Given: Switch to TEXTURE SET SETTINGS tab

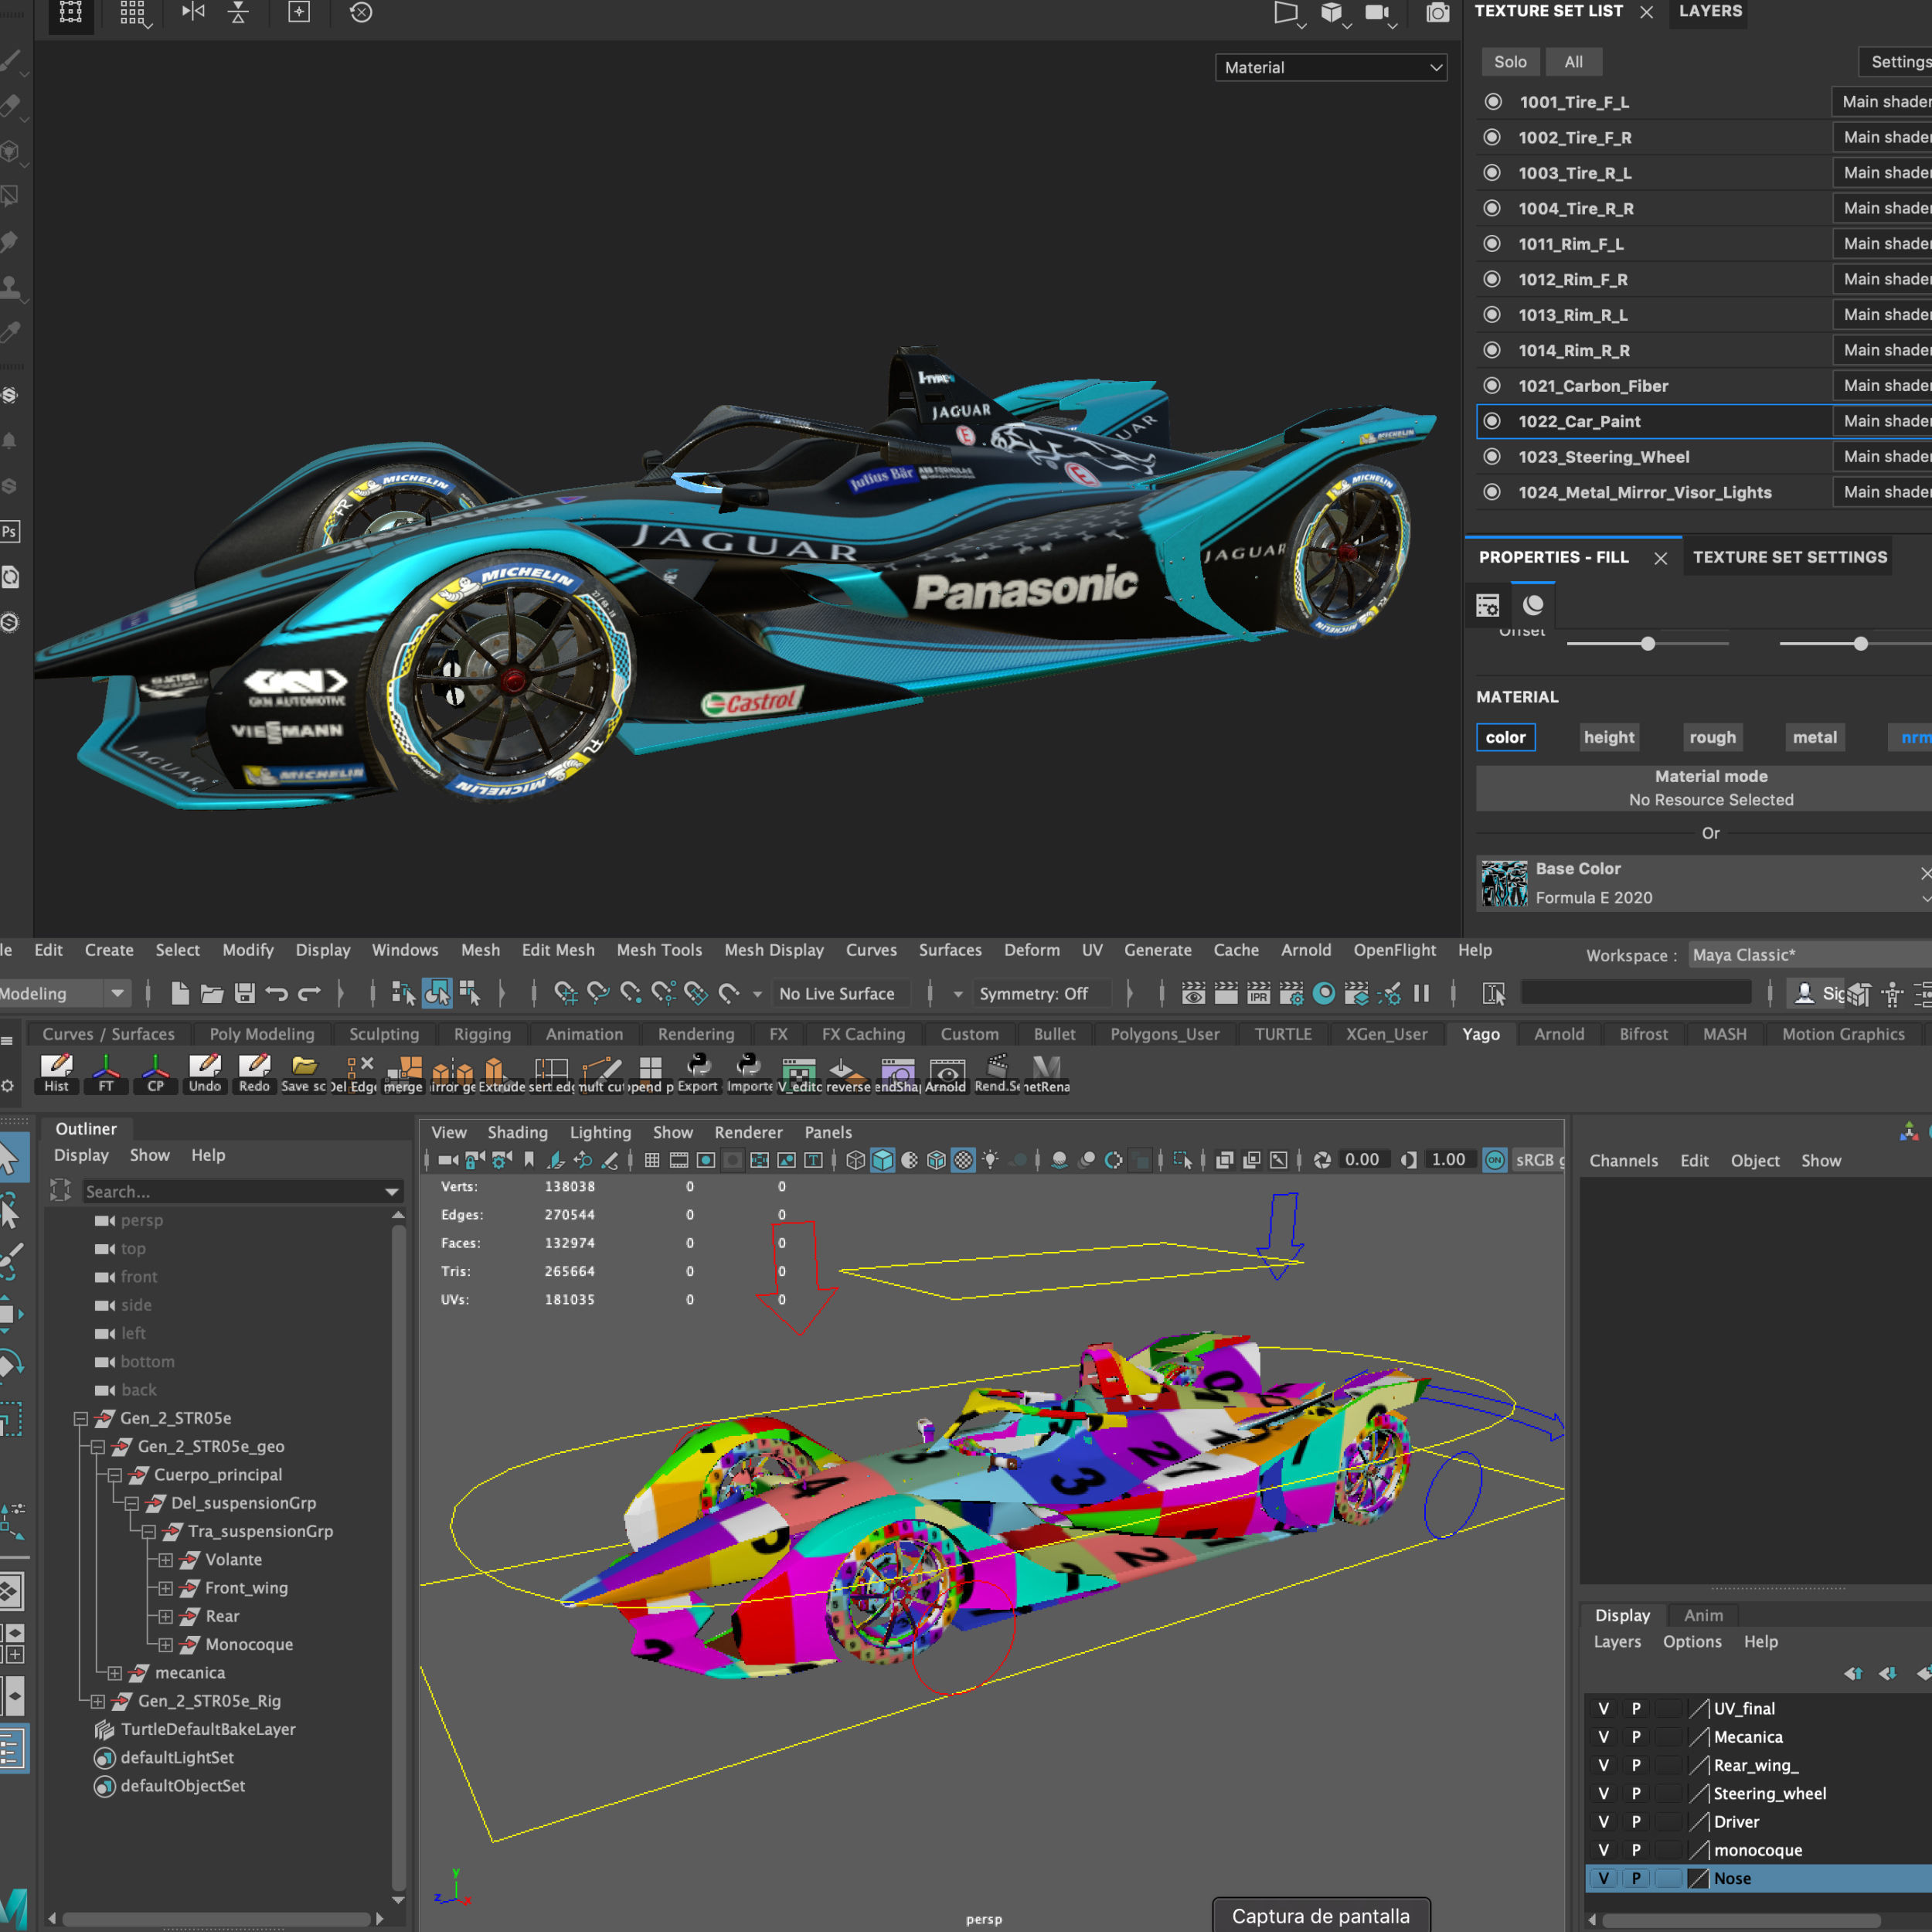Looking at the screenshot, I should click(x=1790, y=557).
